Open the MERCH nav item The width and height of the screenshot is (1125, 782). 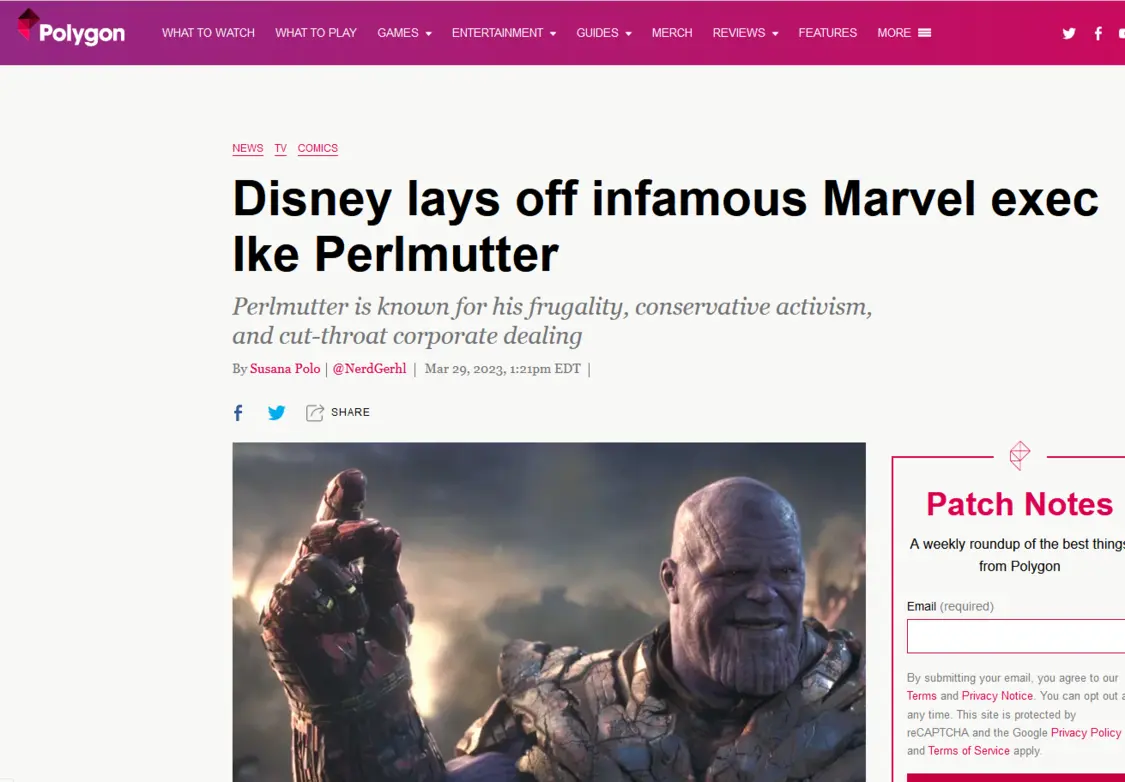click(672, 33)
